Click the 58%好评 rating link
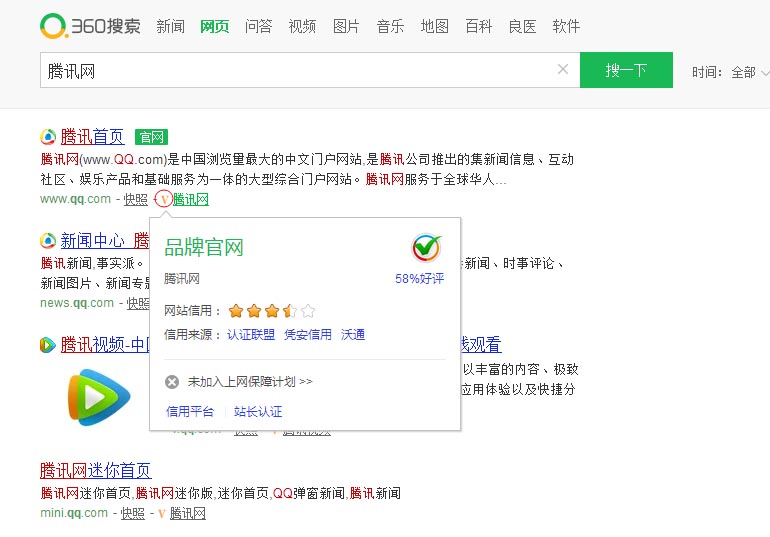 pyautogui.click(x=419, y=279)
